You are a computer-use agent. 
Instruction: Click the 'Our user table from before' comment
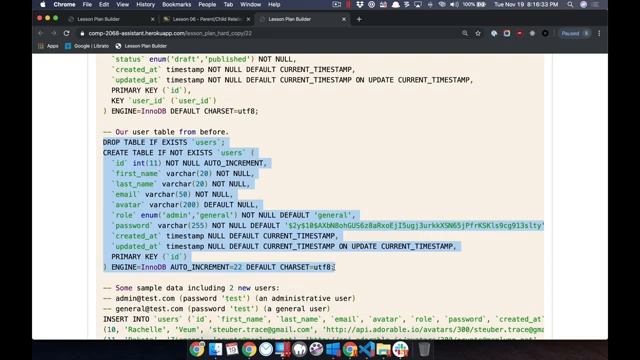[166, 132]
